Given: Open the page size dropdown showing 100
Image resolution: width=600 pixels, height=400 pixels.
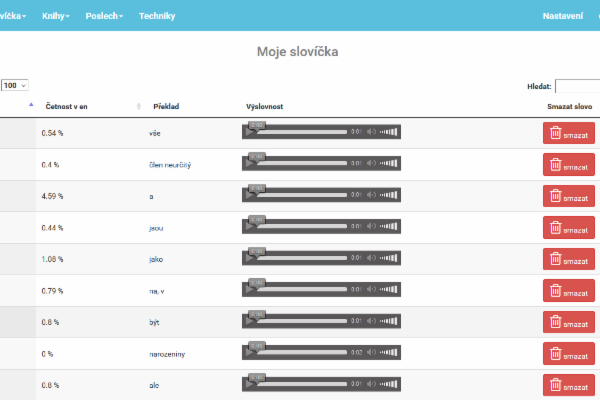Looking at the screenshot, I should [x=15, y=86].
